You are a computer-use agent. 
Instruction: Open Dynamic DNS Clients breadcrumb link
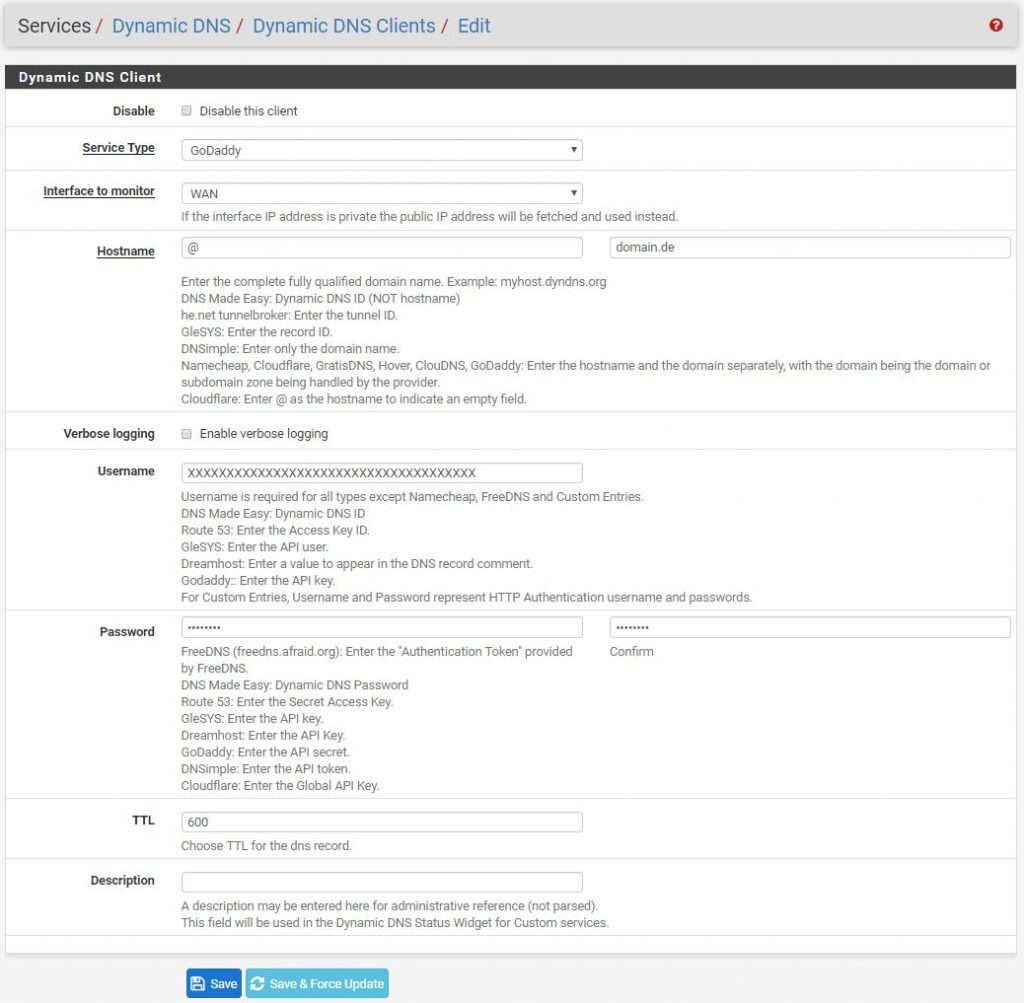[x=343, y=26]
